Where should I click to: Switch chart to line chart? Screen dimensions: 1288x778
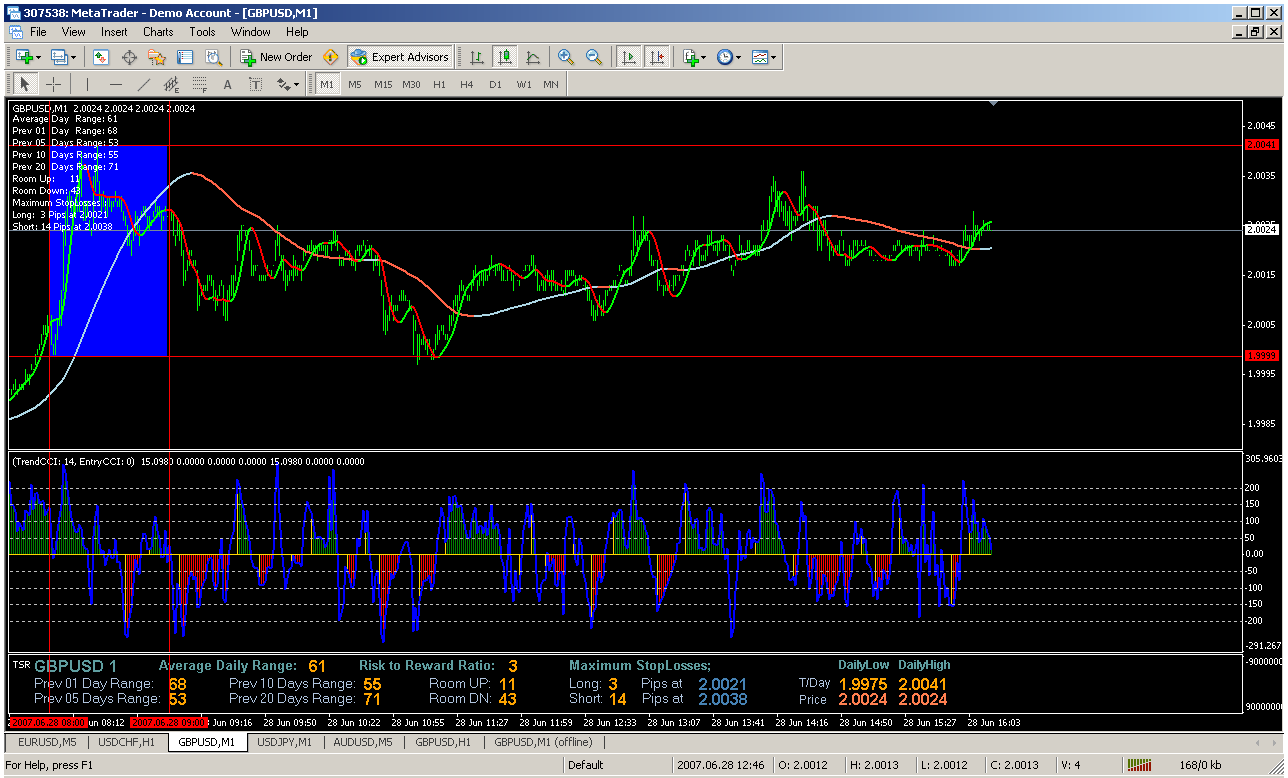(533, 57)
